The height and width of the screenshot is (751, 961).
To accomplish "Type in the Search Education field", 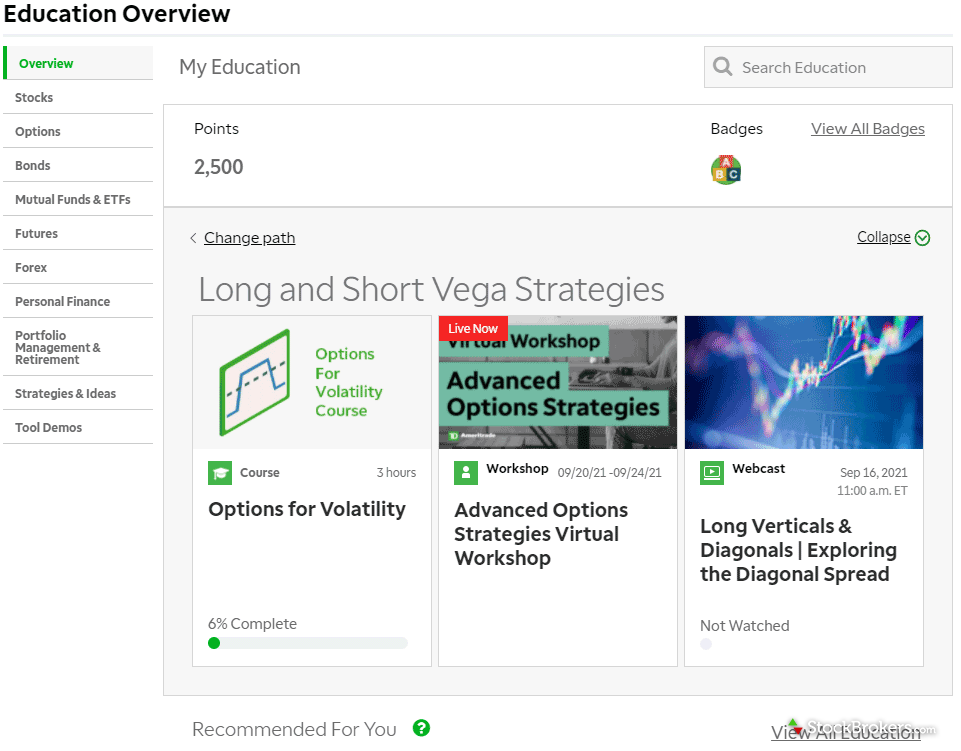I will tap(840, 68).
